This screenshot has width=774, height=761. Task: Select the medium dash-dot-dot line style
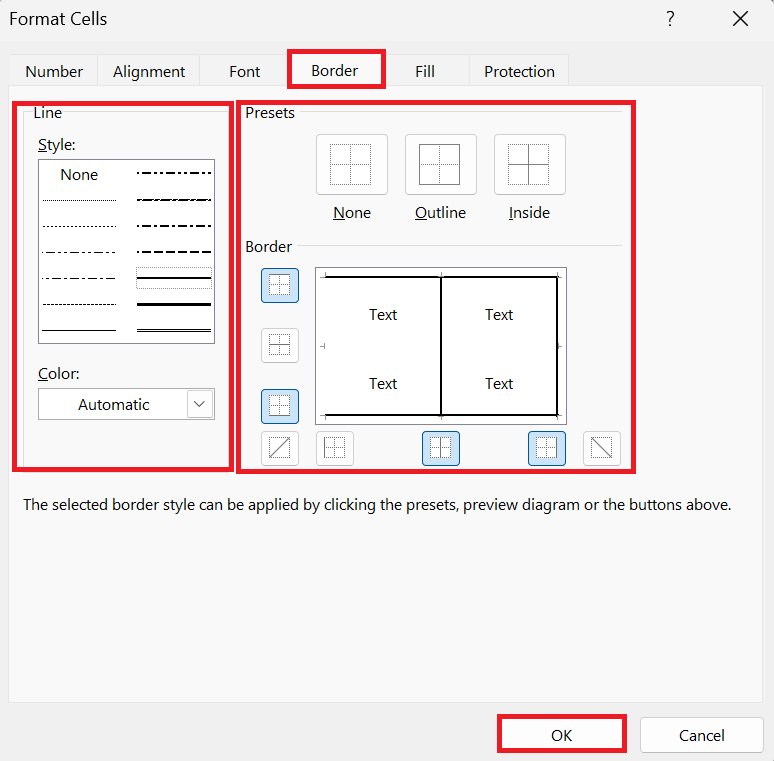[174, 173]
